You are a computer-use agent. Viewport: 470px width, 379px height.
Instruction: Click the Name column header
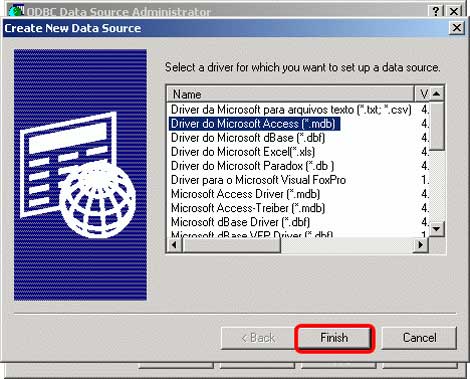(290, 94)
